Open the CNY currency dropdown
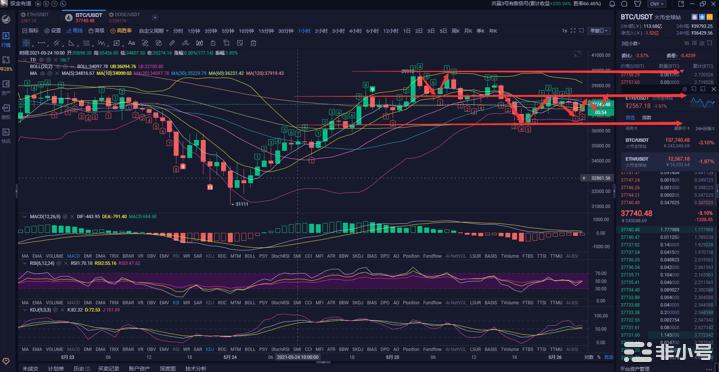719x372 pixels. tap(657, 4)
